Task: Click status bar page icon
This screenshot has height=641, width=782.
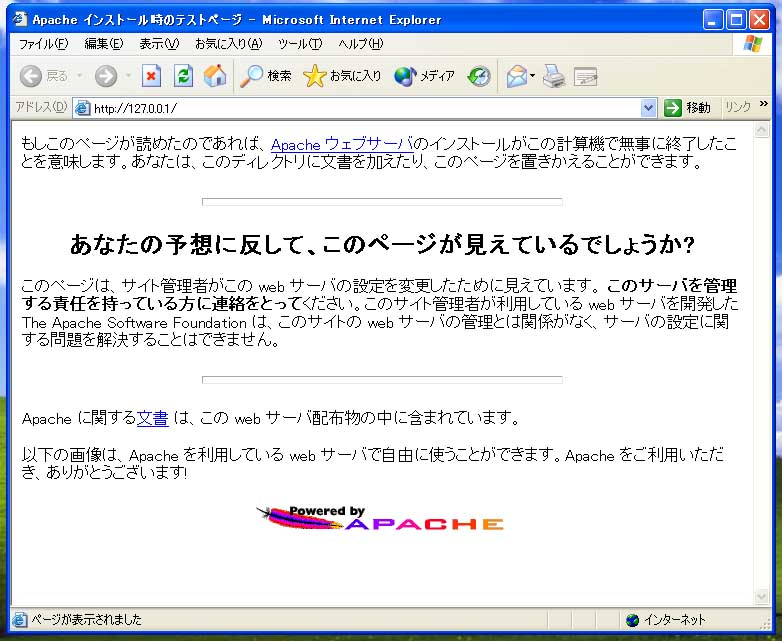Action: tap(20, 620)
